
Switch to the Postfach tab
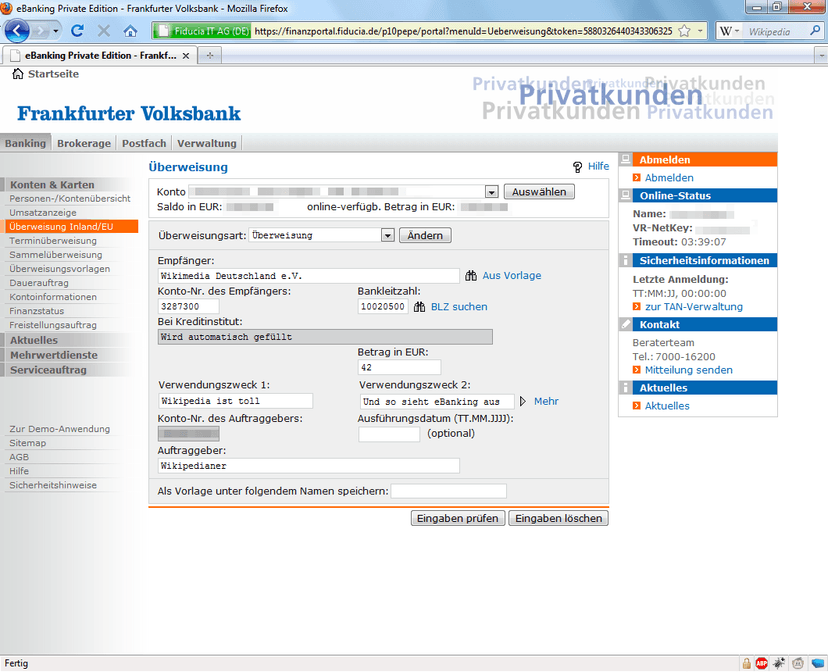(x=144, y=143)
